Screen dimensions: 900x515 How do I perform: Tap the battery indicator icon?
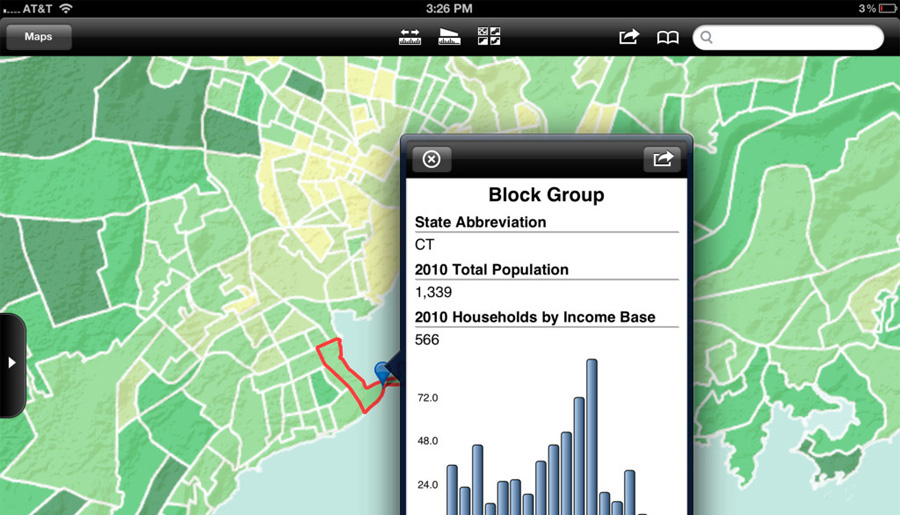point(888,9)
